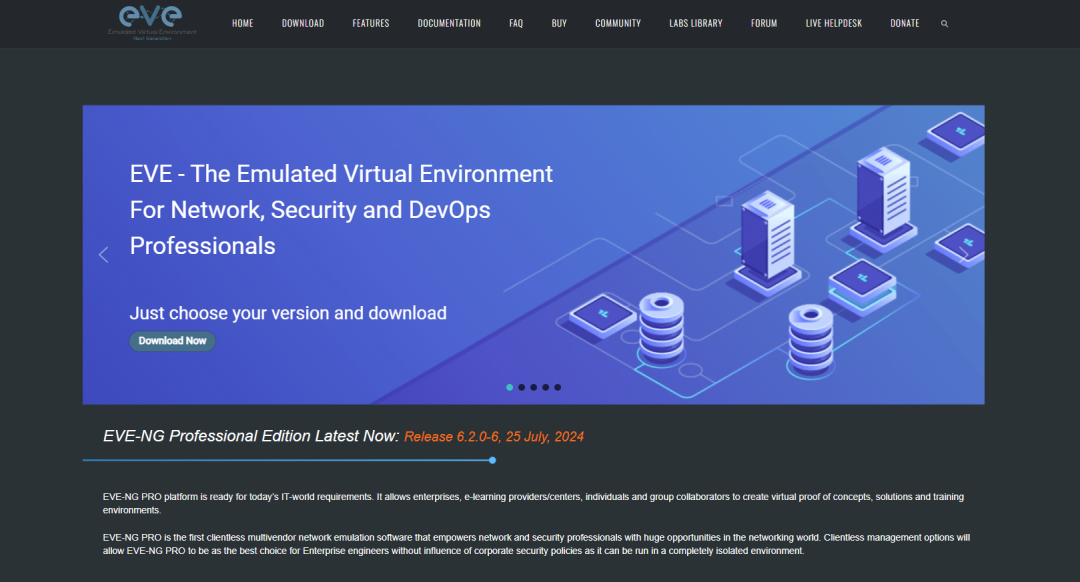Advance to next slide arrow
The width and height of the screenshot is (1080, 582).
pos(964,255)
